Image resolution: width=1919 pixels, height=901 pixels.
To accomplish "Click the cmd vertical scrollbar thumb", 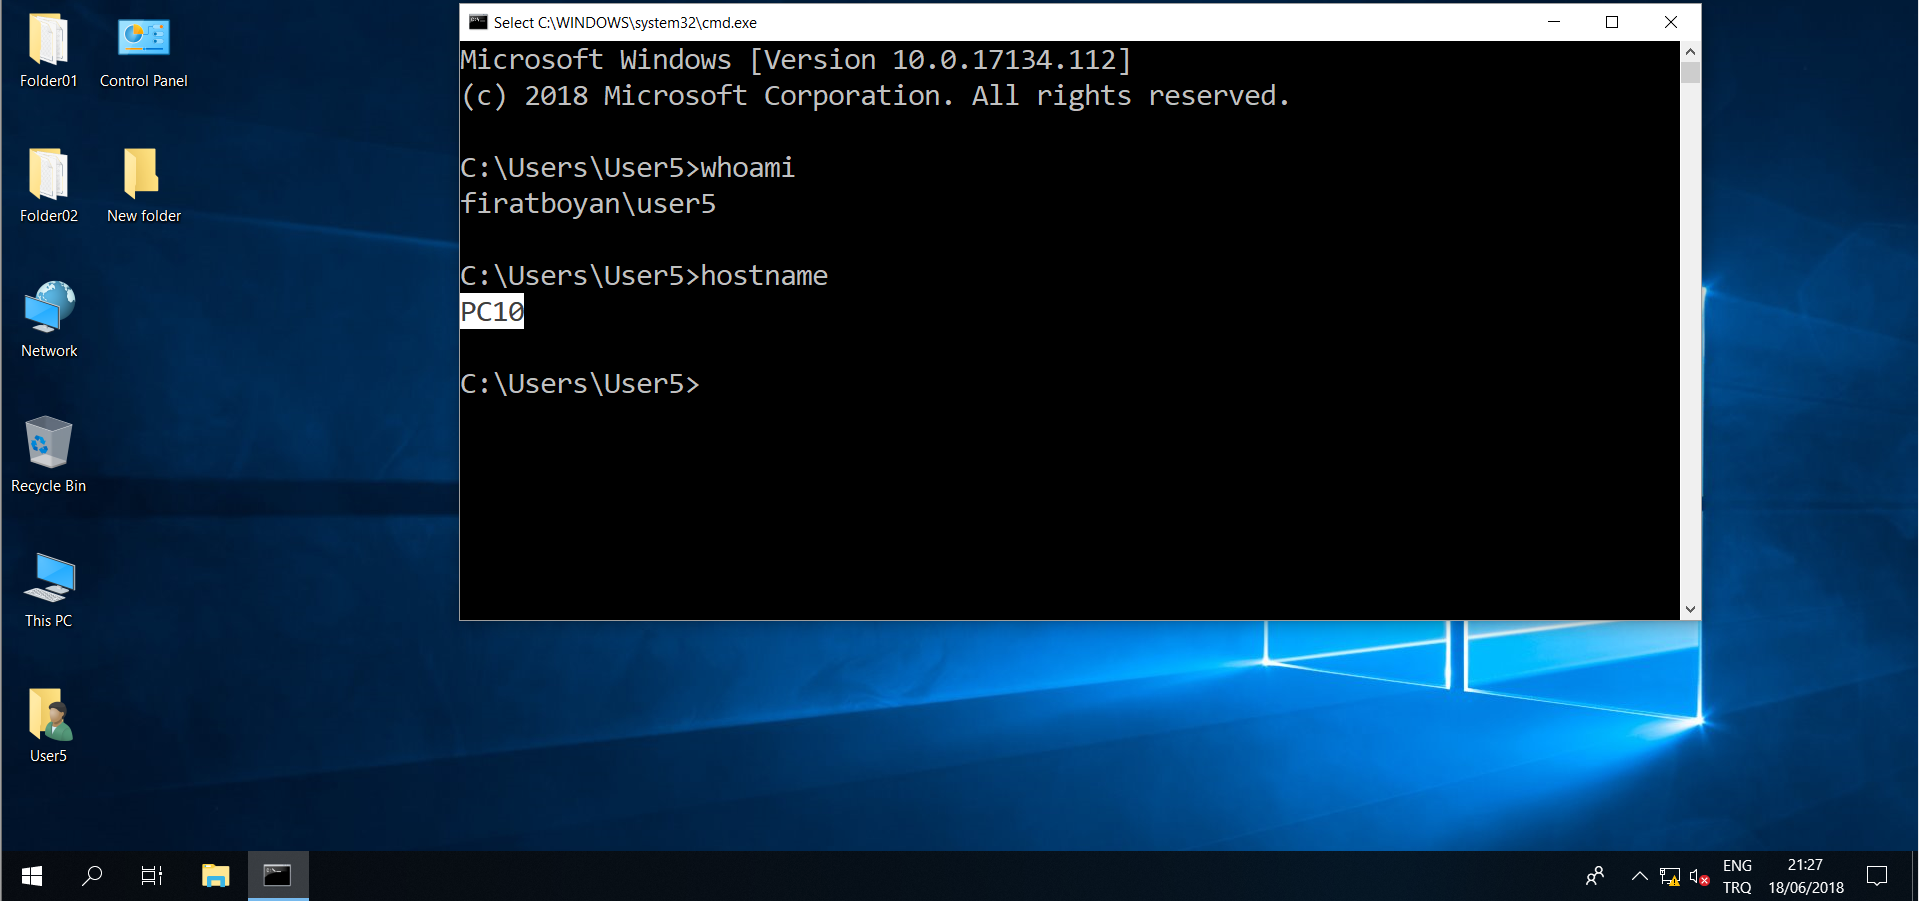I will (x=1690, y=72).
